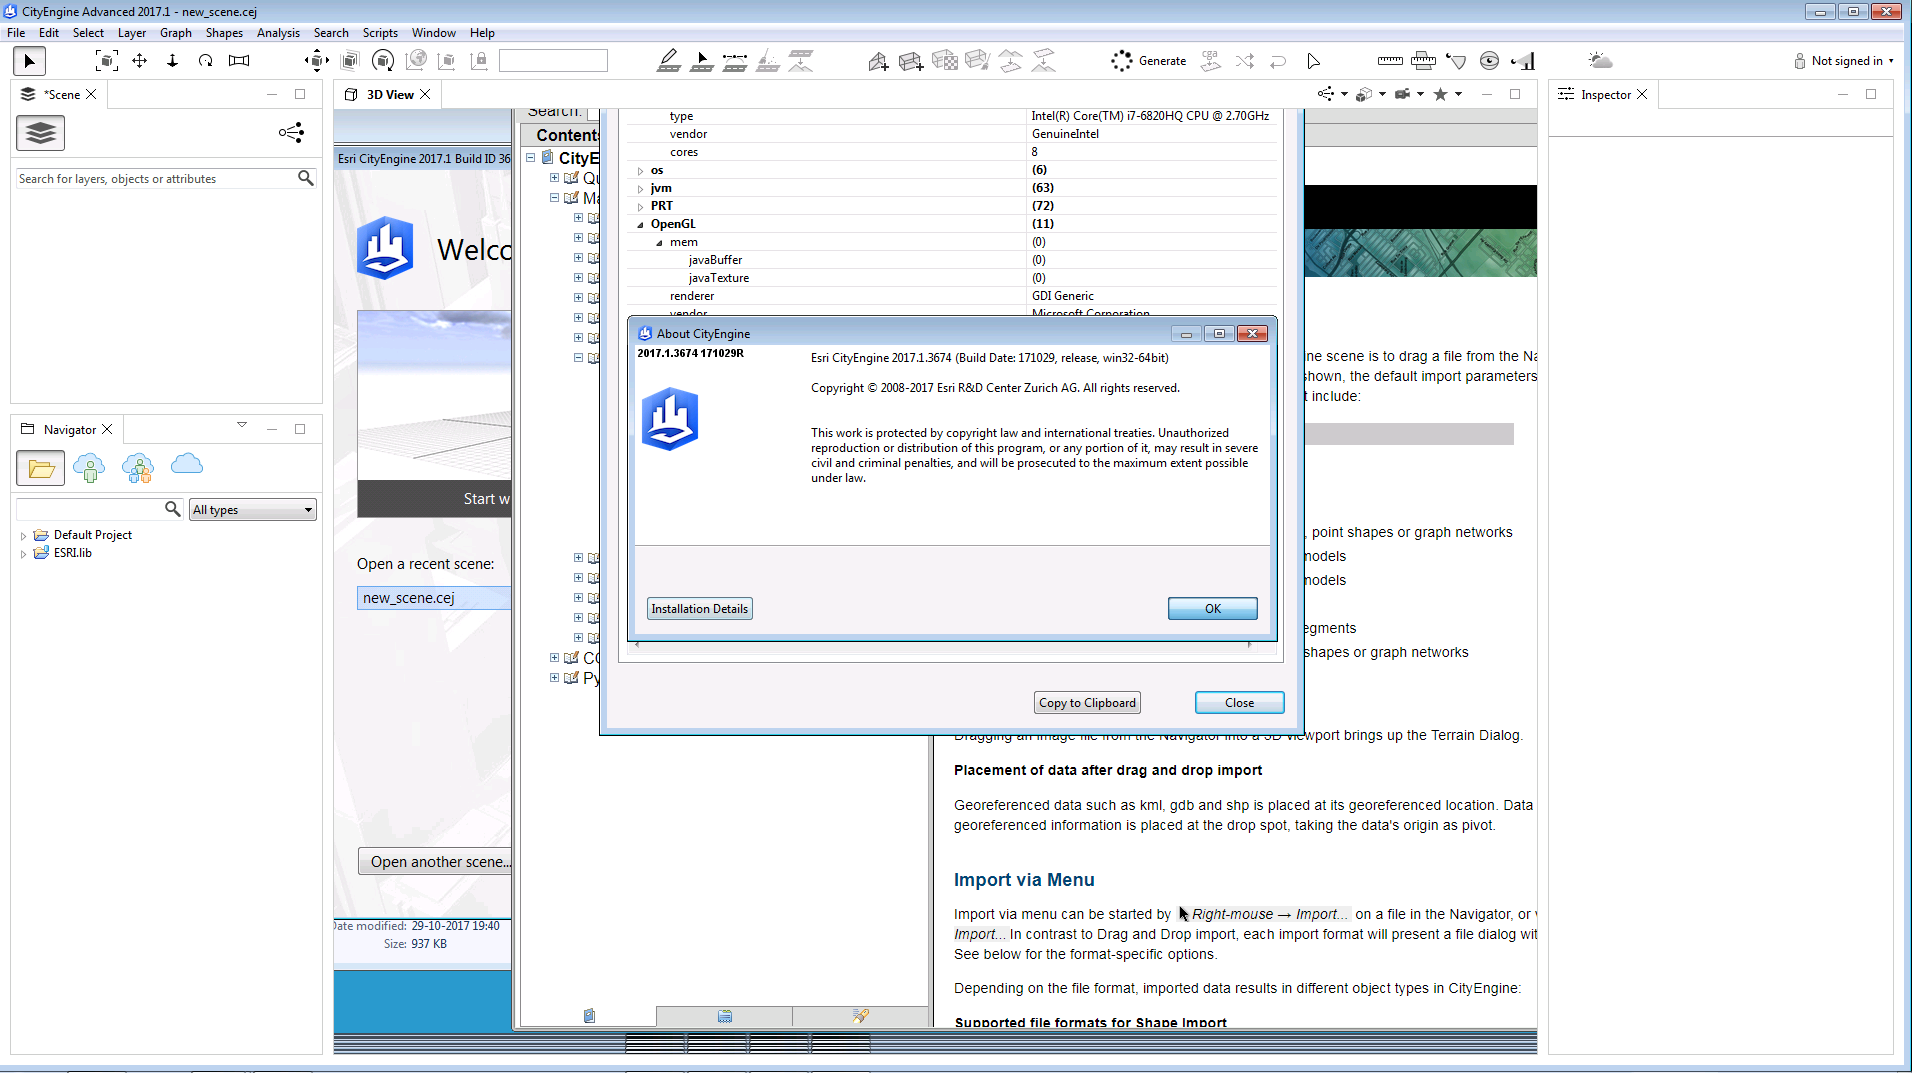Click the Close button in details dialog
The image size is (1916, 1078).
click(x=1239, y=703)
